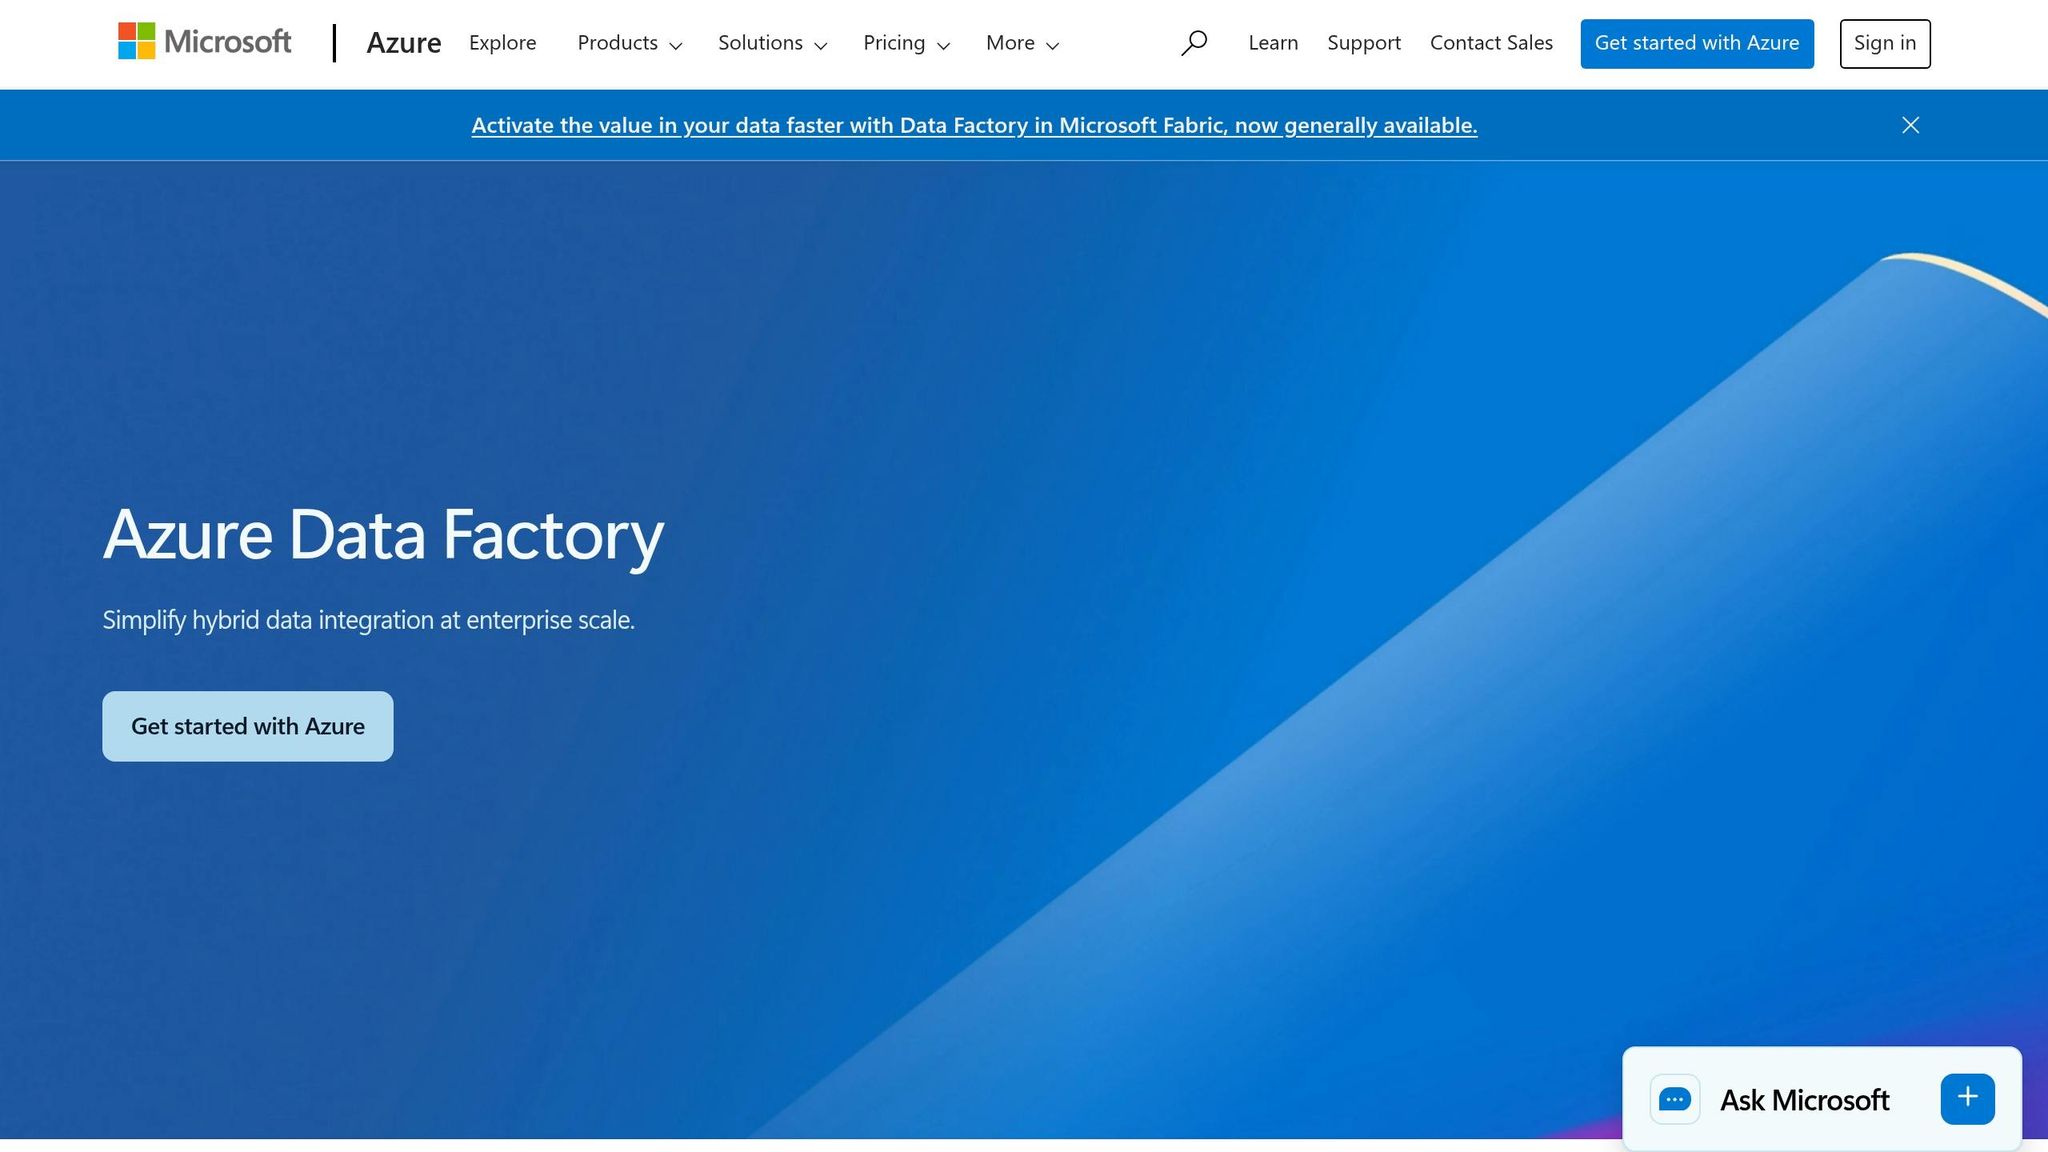Dismiss the Data Factory announcement banner
The width and height of the screenshot is (2048, 1152).
1909,124
